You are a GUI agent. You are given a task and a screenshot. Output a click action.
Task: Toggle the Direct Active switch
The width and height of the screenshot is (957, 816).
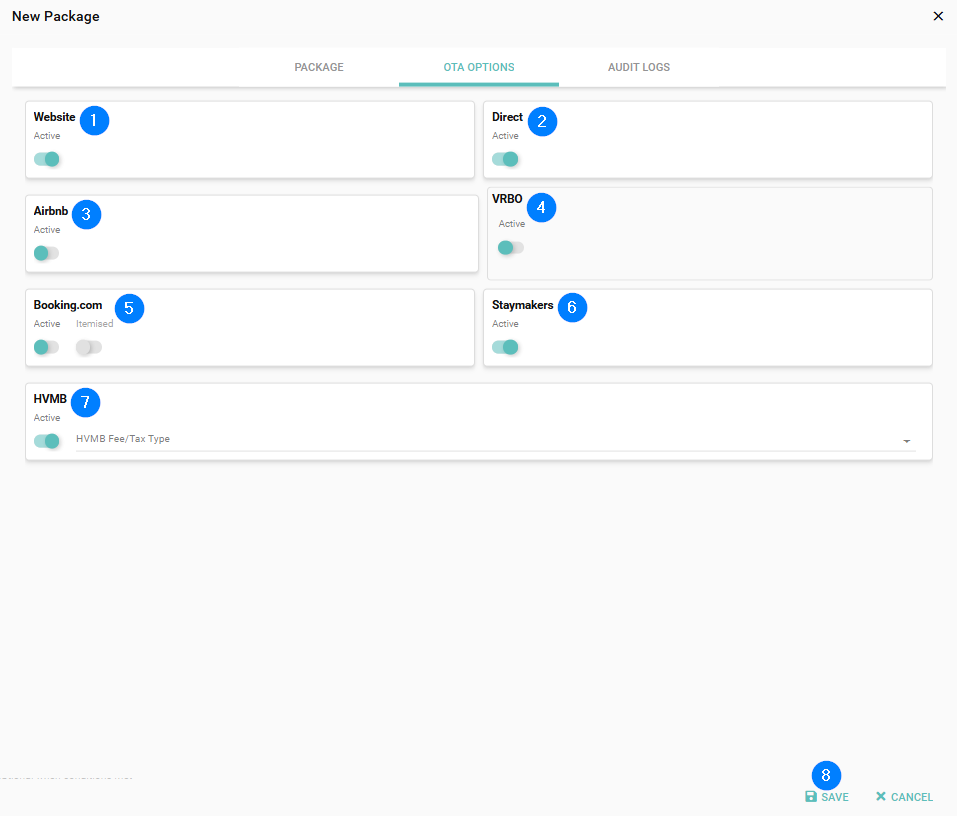[x=505, y=159]
